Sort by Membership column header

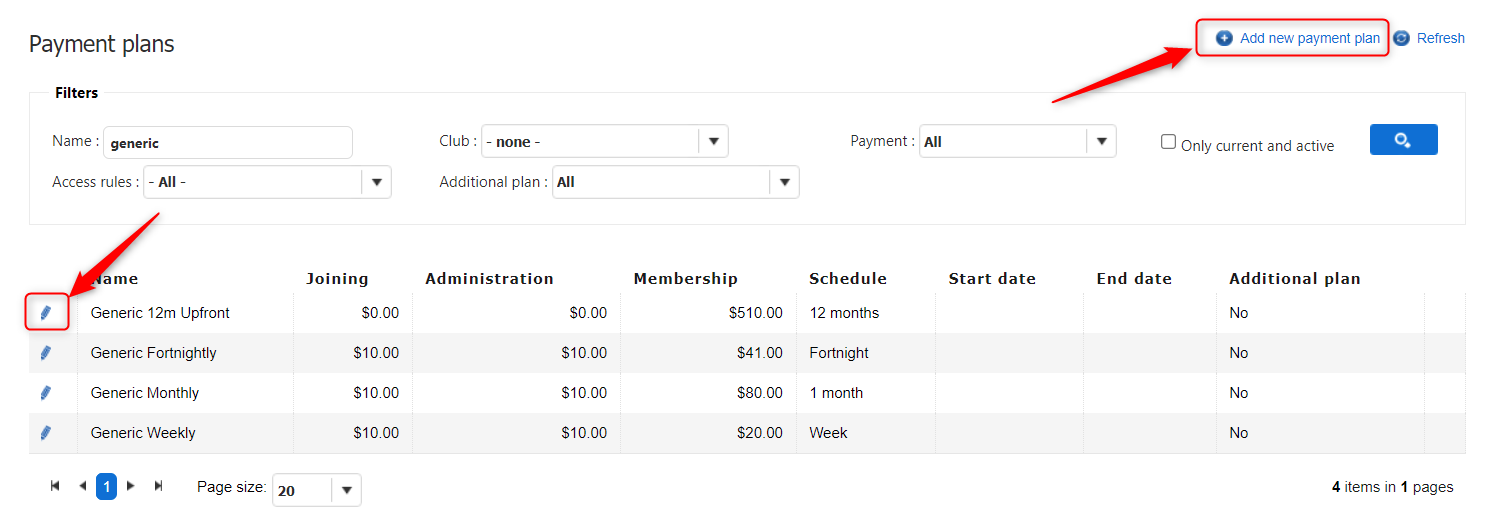(x=685, y=279)
